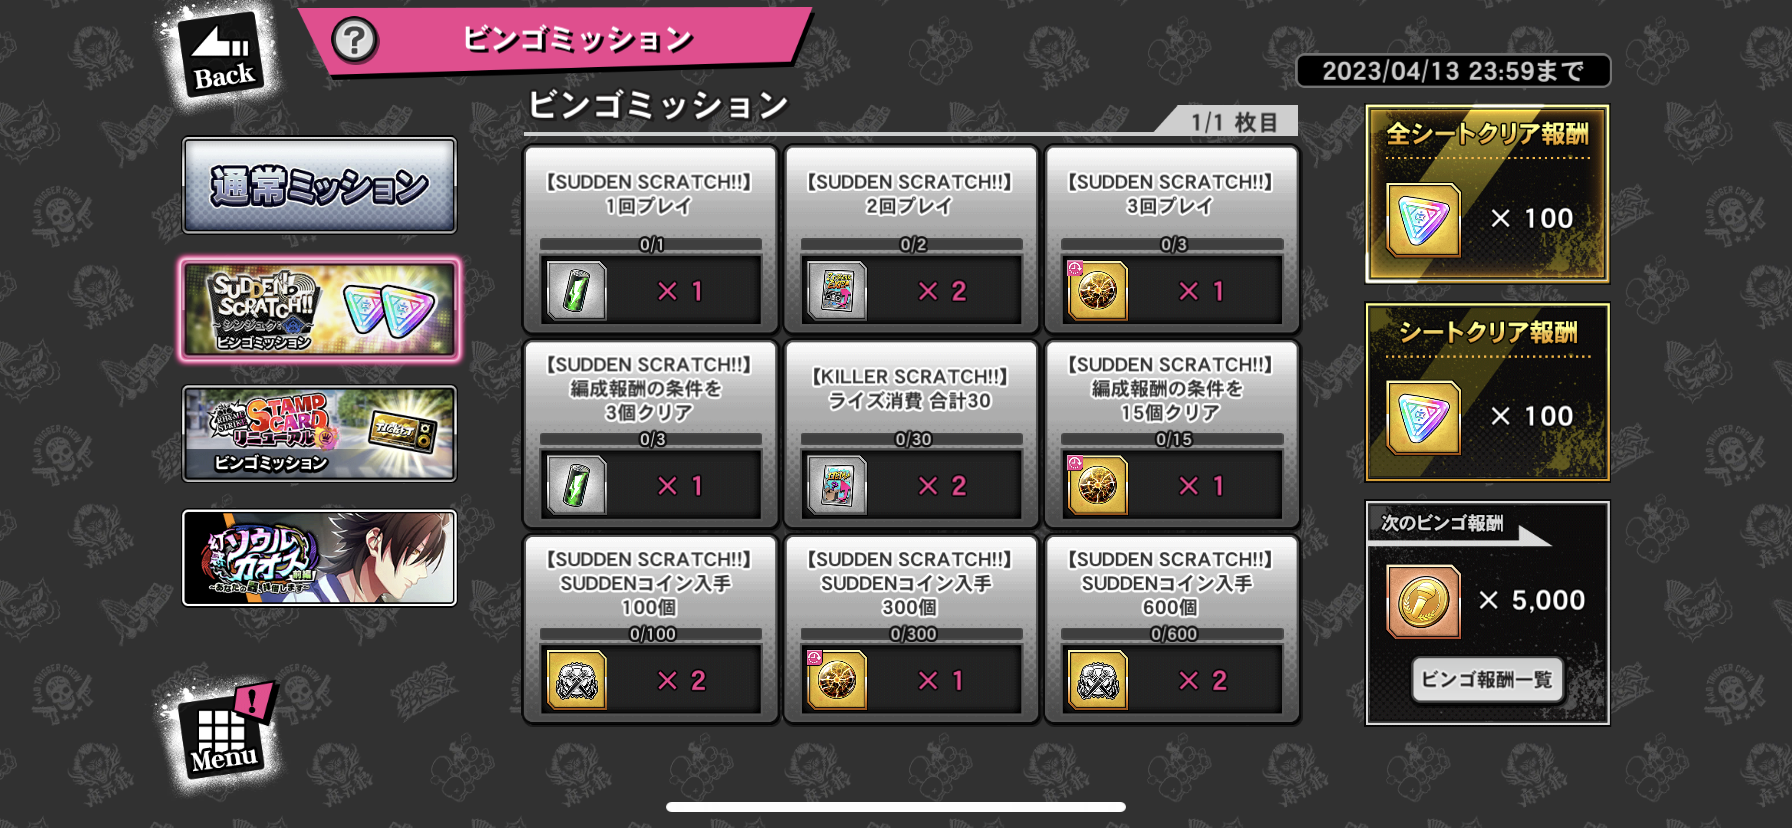Tap triangle gem icon in 全シートクリア報酬
1792x828 pixels.
1423,220
